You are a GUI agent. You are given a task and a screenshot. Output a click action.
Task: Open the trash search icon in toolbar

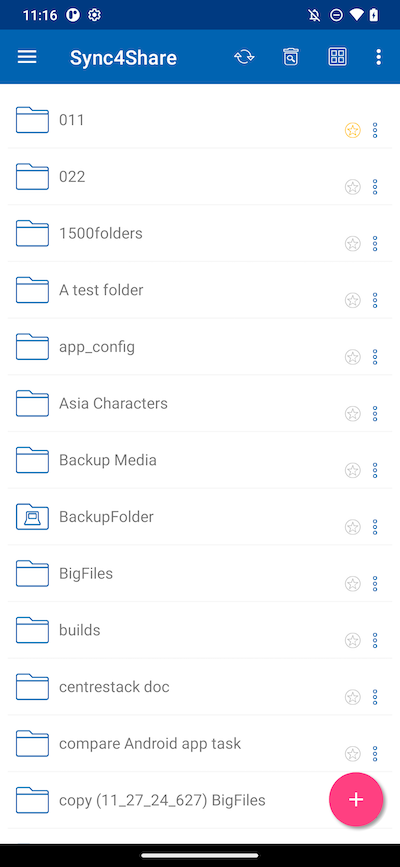(290, 57)
